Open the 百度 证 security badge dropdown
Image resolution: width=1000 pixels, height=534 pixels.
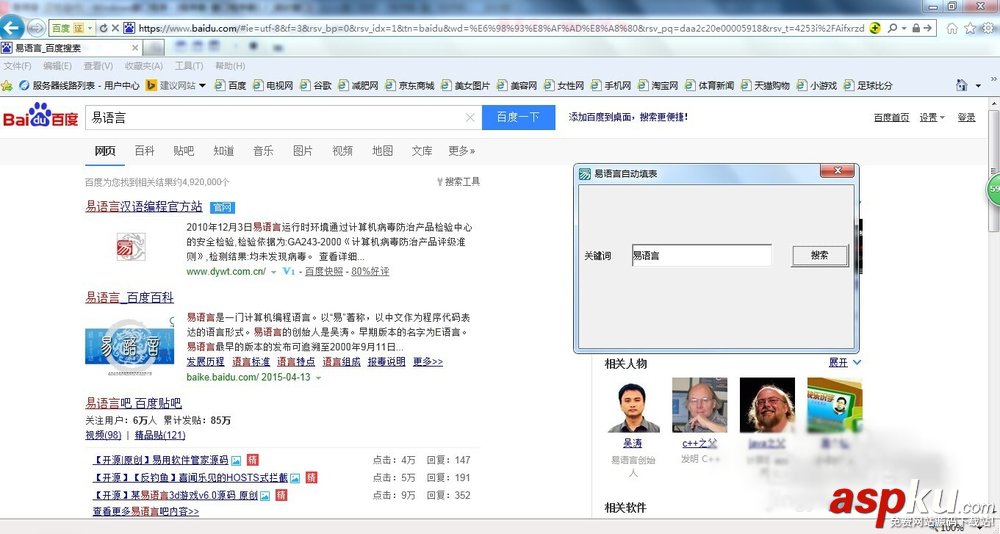pyautogui.click(x=73, y=28)
